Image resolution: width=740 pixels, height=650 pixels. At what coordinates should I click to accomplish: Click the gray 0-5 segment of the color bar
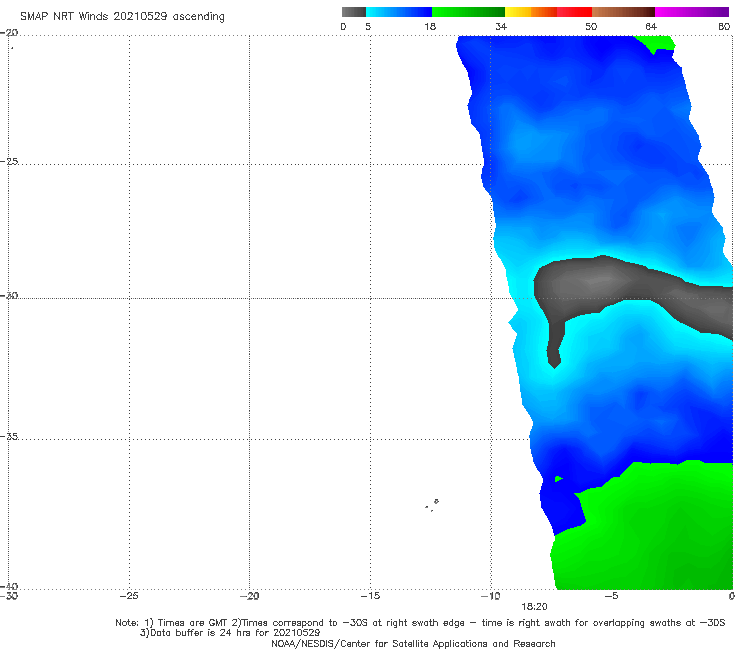[x=354, y=12]
